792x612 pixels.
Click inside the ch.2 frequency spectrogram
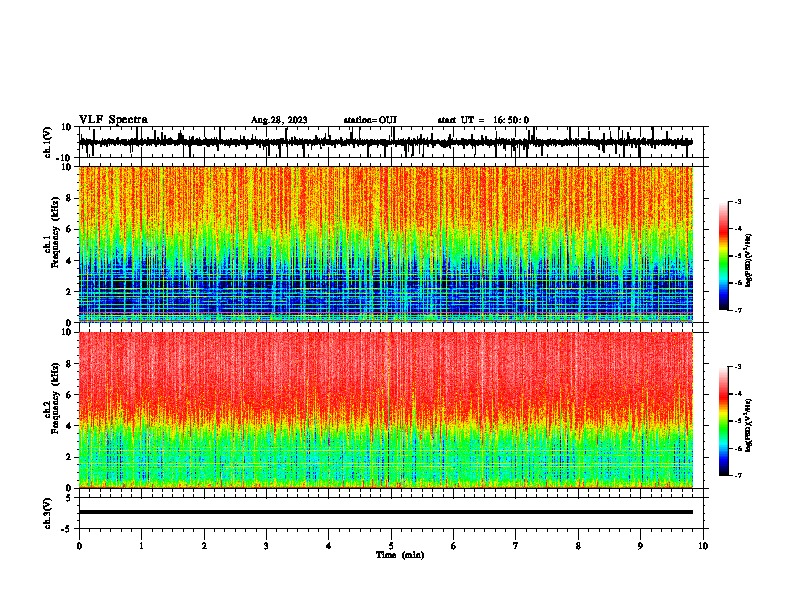click(386, 410)
